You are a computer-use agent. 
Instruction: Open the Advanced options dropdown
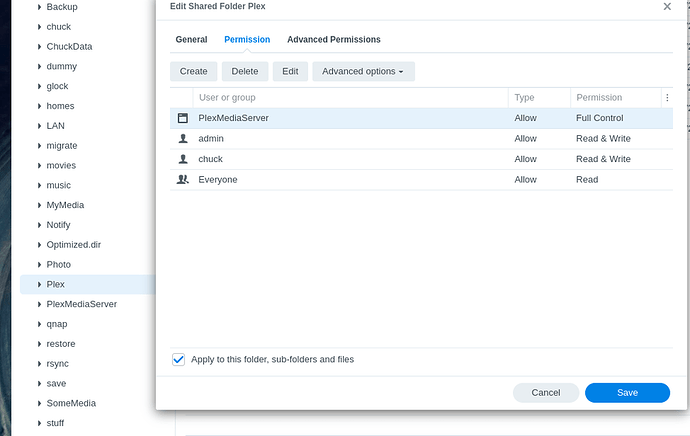pos(363,71)
